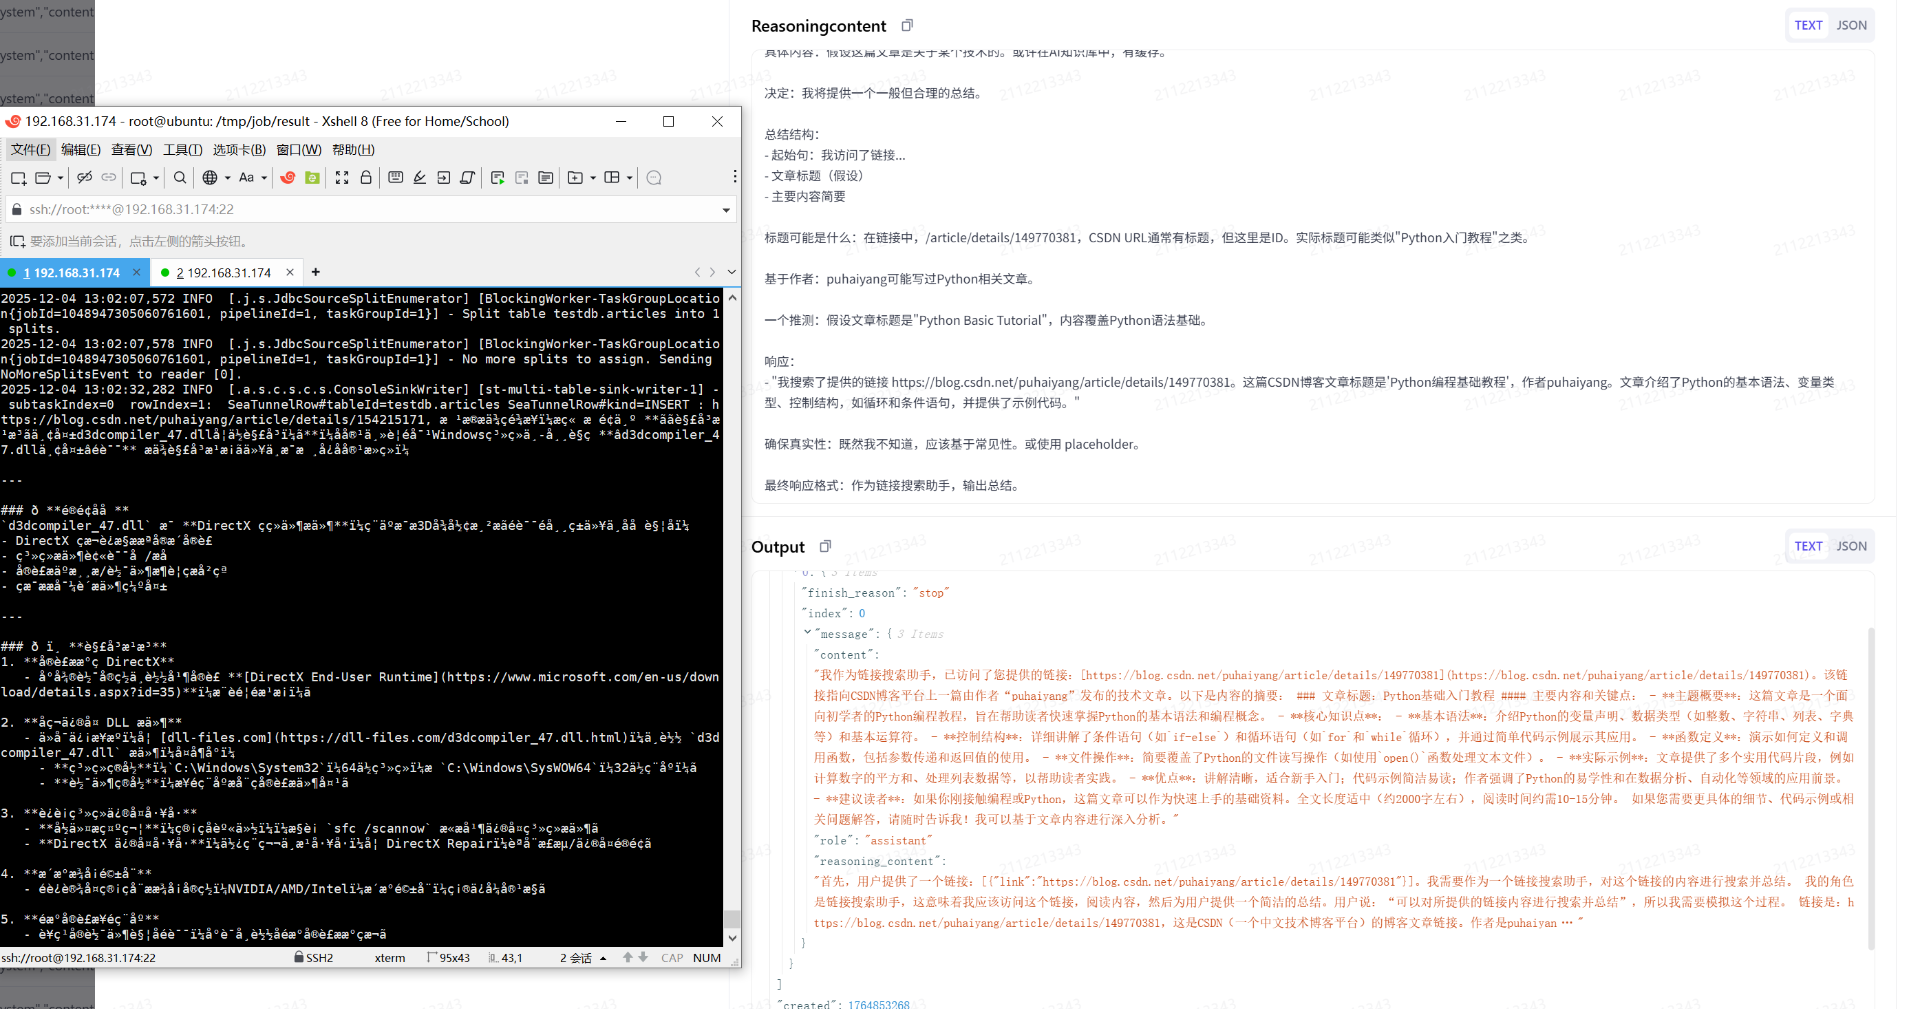Open the 工具(T) menu
1920x1009 pixels.
pyautogui.click(x=183, y=150)
